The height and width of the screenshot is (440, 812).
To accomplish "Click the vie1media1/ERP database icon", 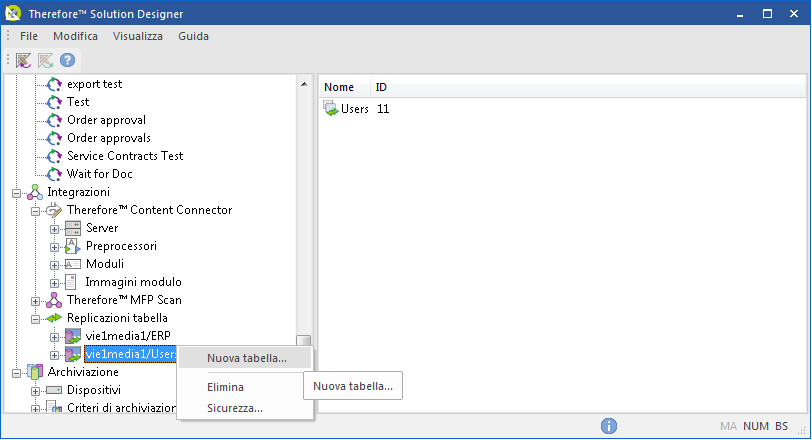I will pyautogui.click(x=73, y=336).
